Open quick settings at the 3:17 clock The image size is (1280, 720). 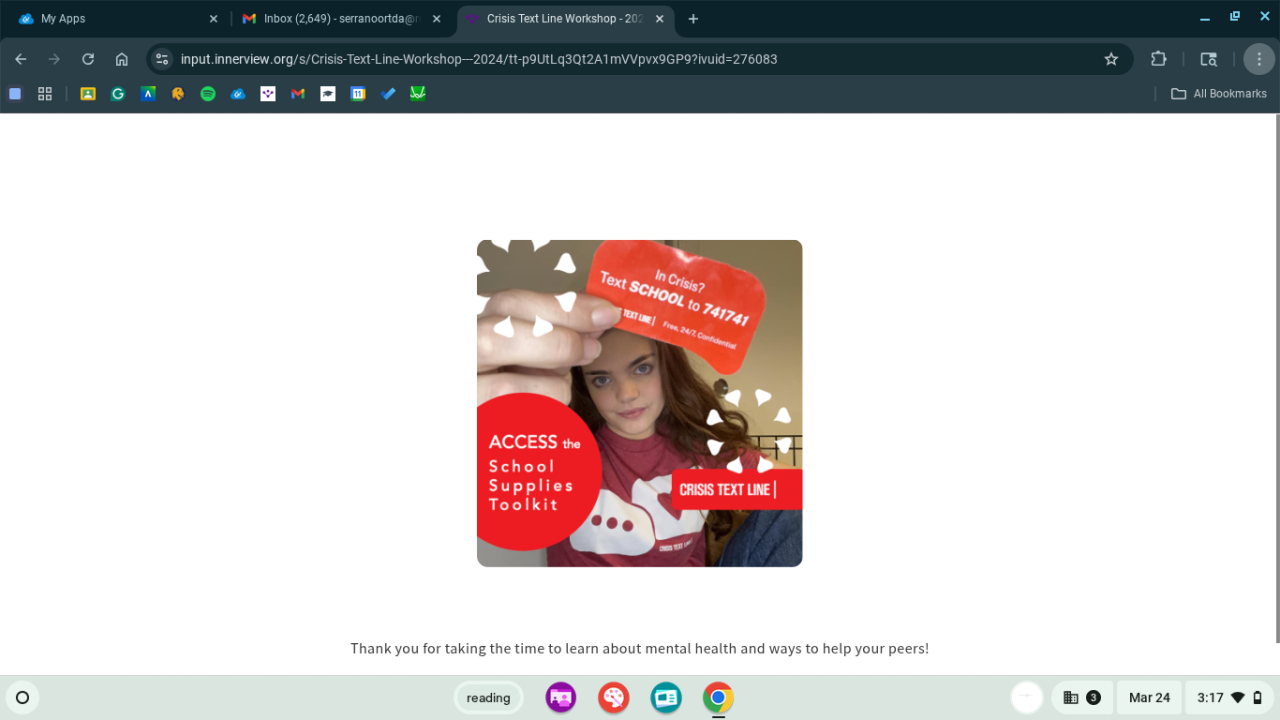click(x=1229, y=698)
